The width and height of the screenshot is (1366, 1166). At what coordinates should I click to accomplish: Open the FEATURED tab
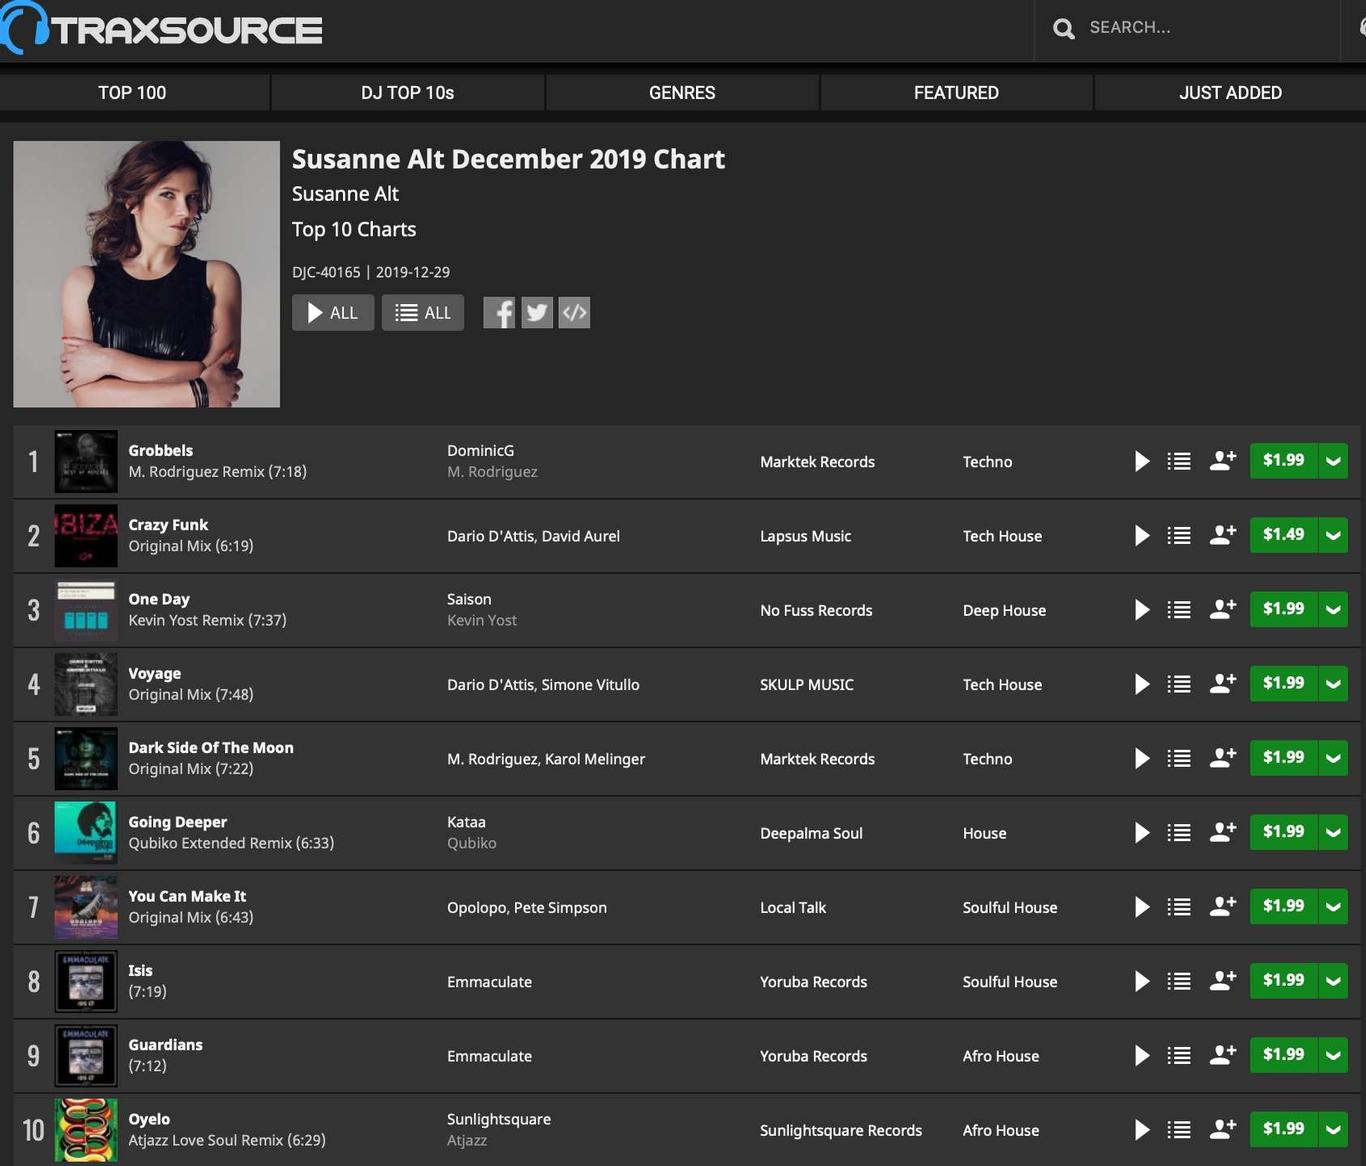click(956, 93)
